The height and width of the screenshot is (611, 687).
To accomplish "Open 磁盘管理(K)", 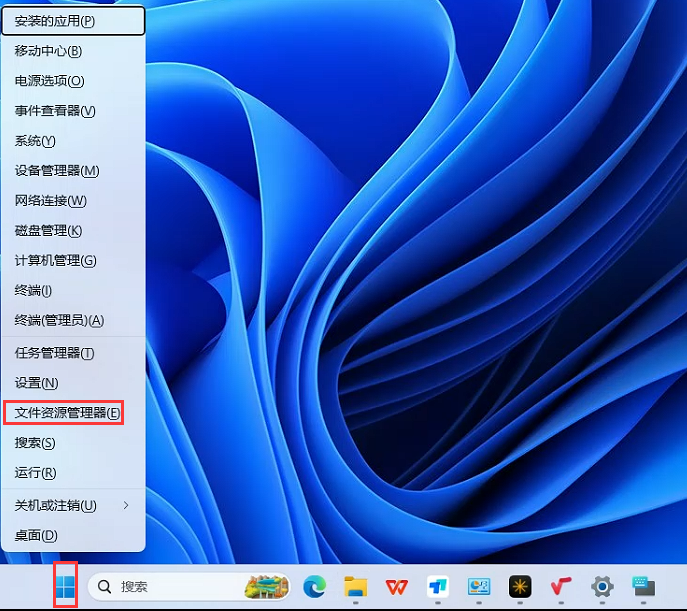I will [x=73, y=231].
